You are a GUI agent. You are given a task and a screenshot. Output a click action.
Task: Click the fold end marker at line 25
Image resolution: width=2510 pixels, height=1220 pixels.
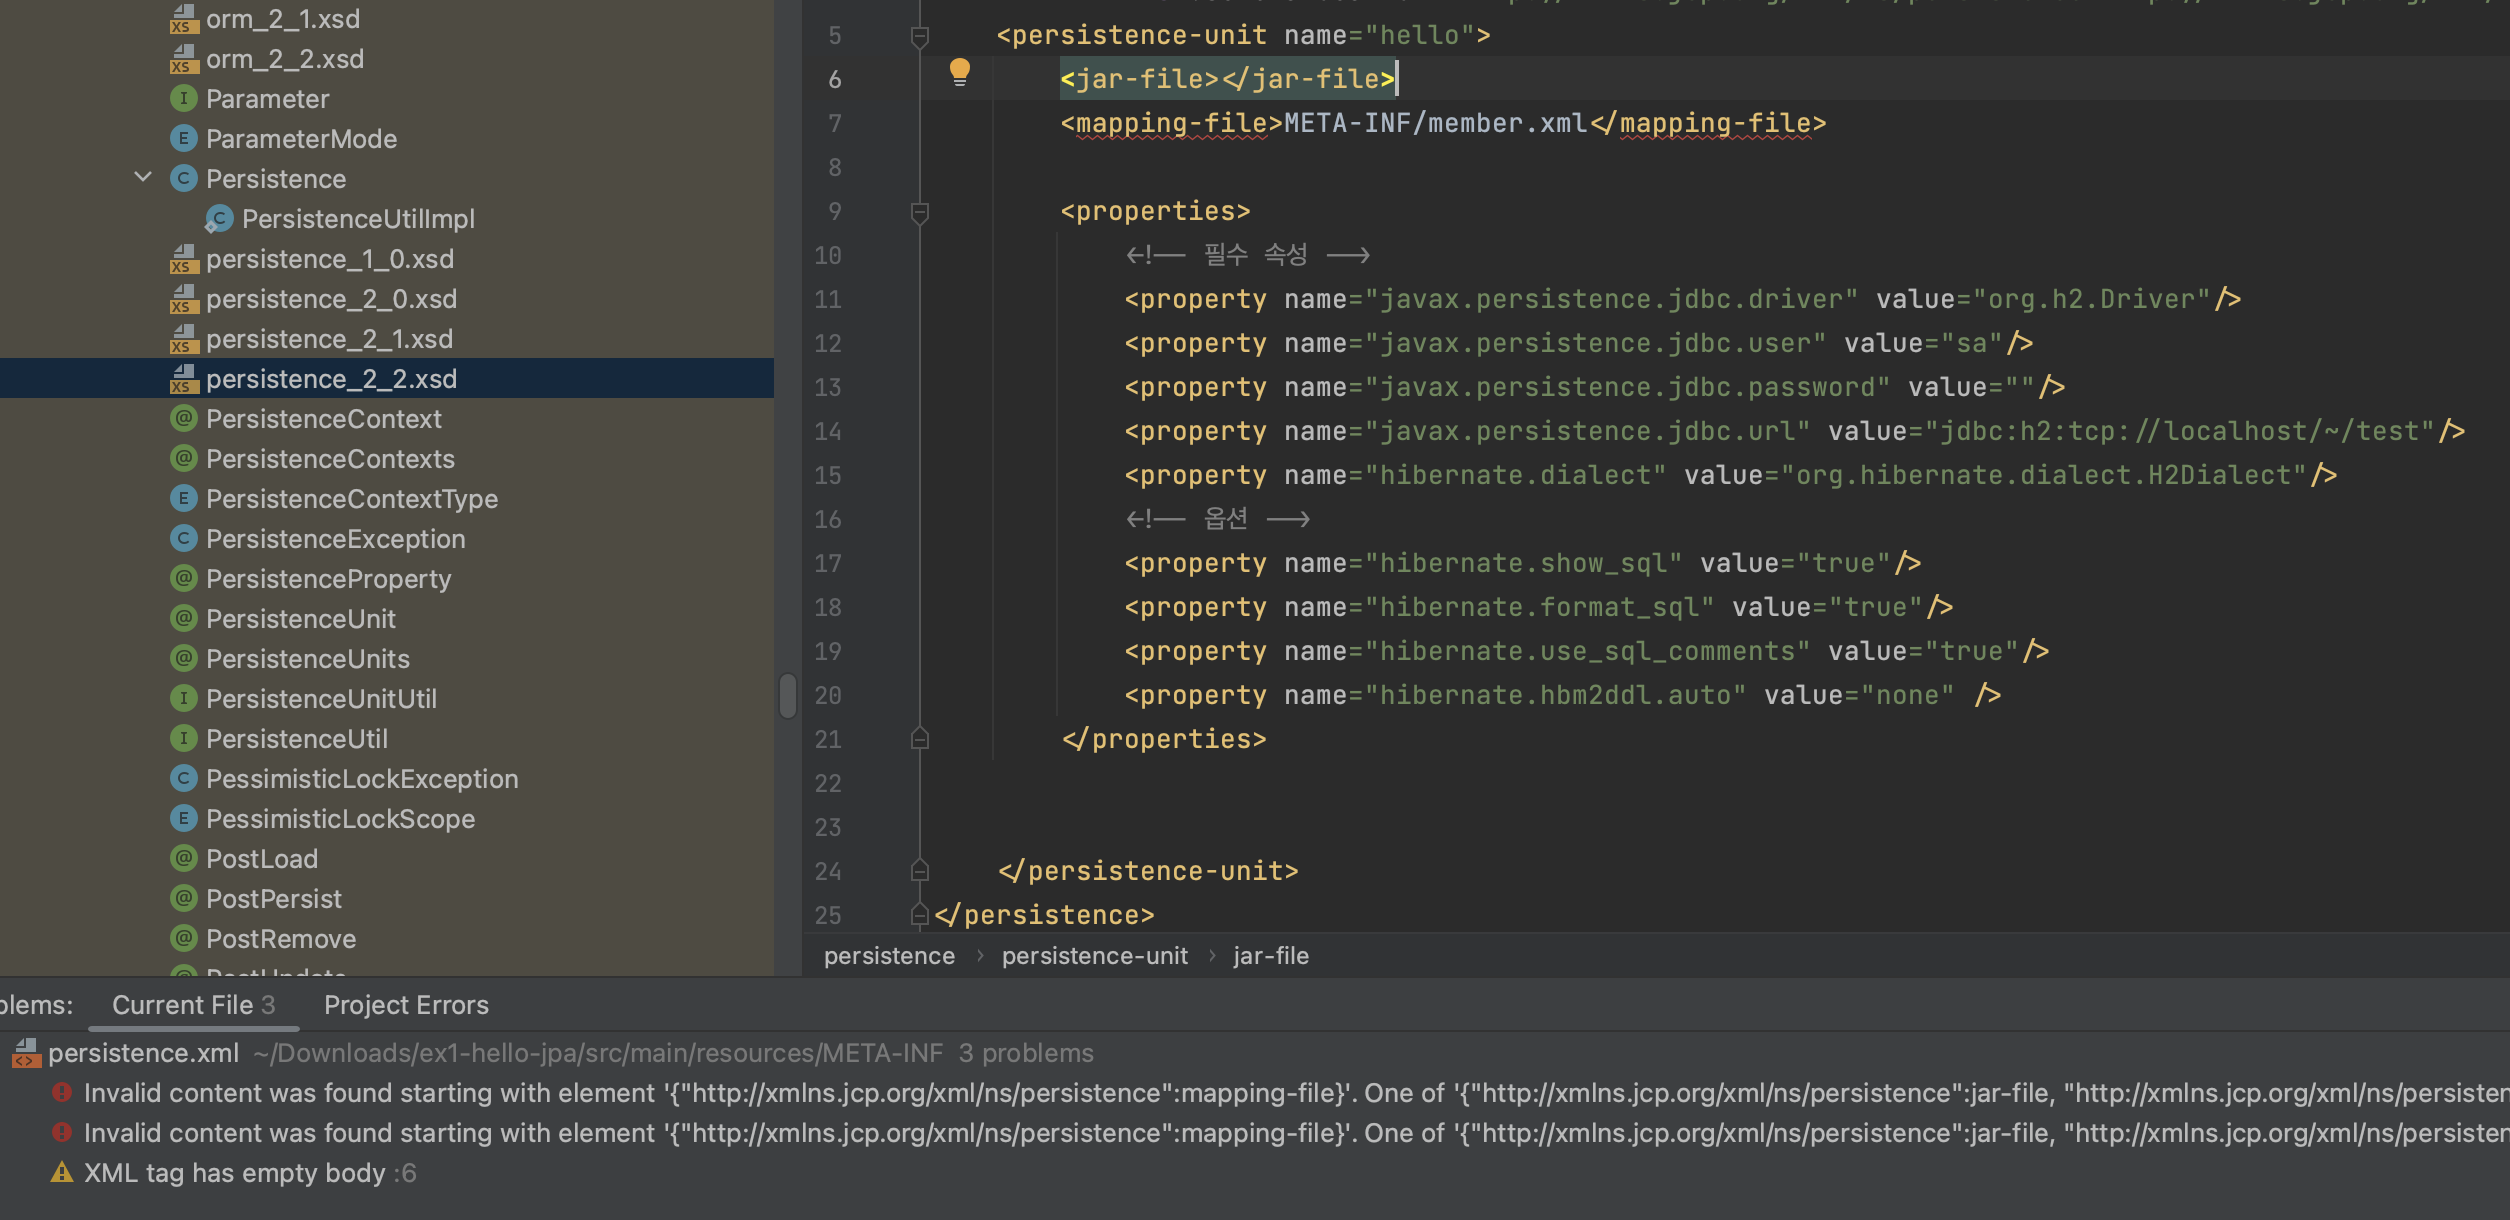pyautogui.click(x=920, y=915)
